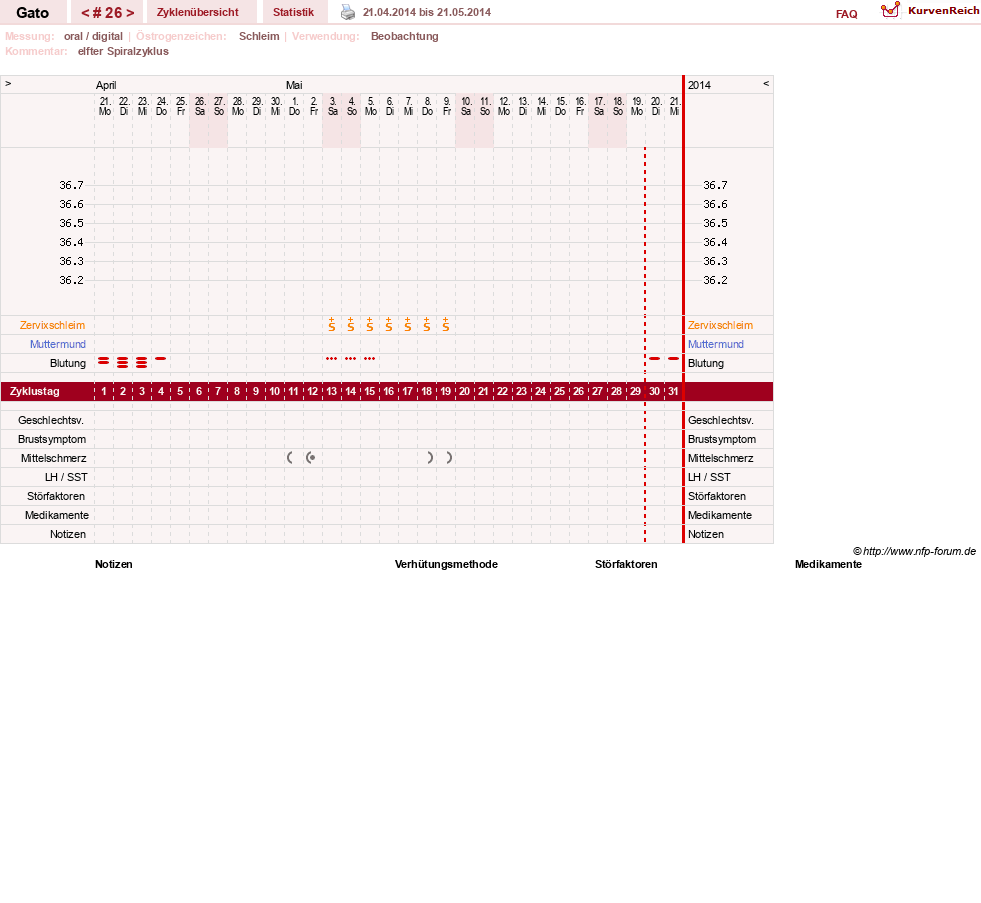Click the left Zervixschleim row label
Image resolution: width=981 pixels, height=903 pixels.
(x=53, y=325)
